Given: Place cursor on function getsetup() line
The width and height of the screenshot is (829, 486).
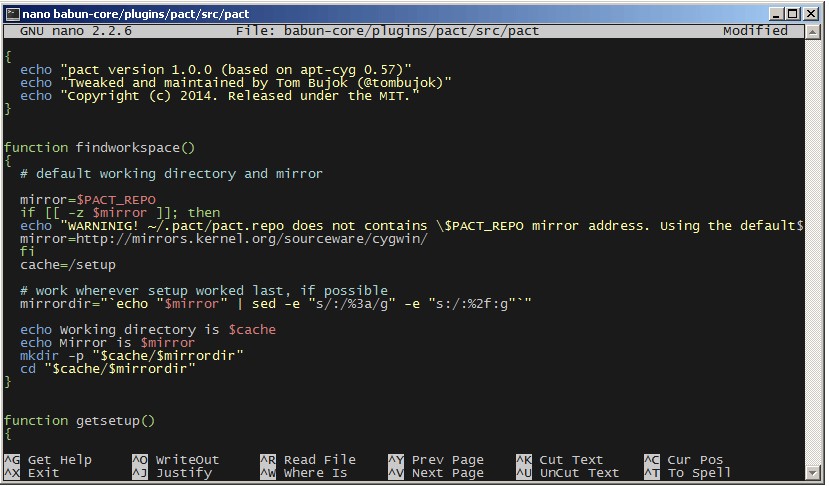Looking at the screenshot, I should (x=80, y=421).
